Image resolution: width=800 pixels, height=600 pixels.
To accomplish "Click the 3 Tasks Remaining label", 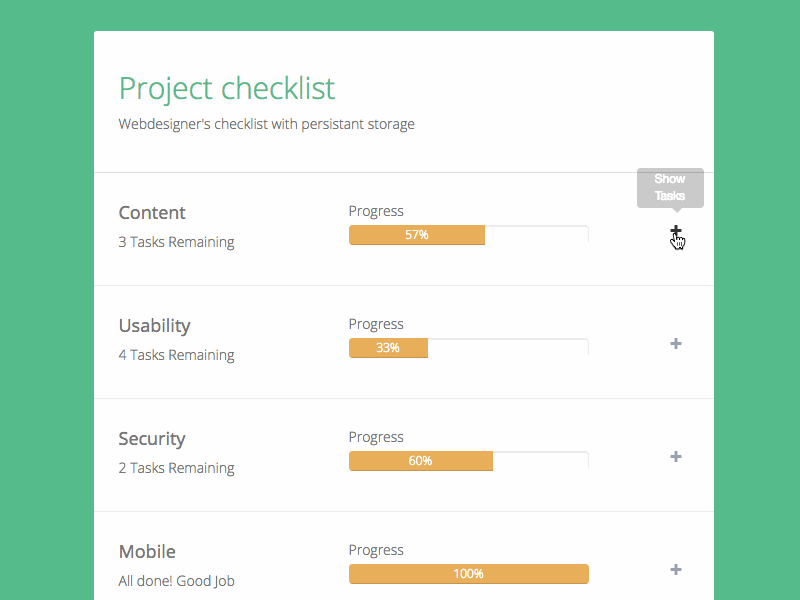I will tap(176, 242).
